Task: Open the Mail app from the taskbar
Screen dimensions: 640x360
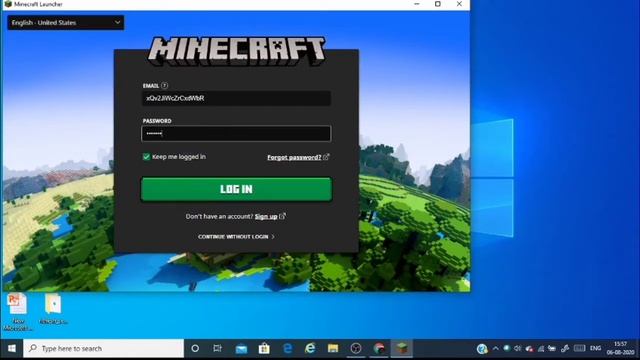Action: pos(241,349)
